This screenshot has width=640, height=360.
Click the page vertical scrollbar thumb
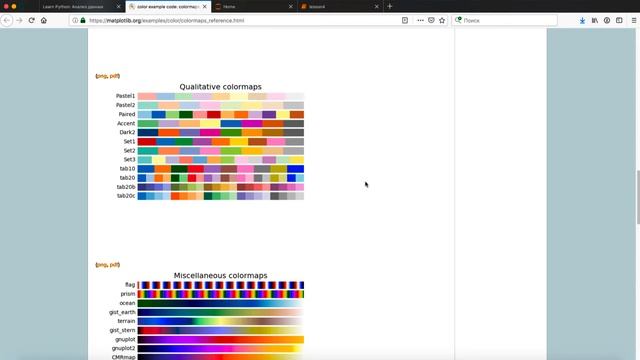click(x=638, y=197)
